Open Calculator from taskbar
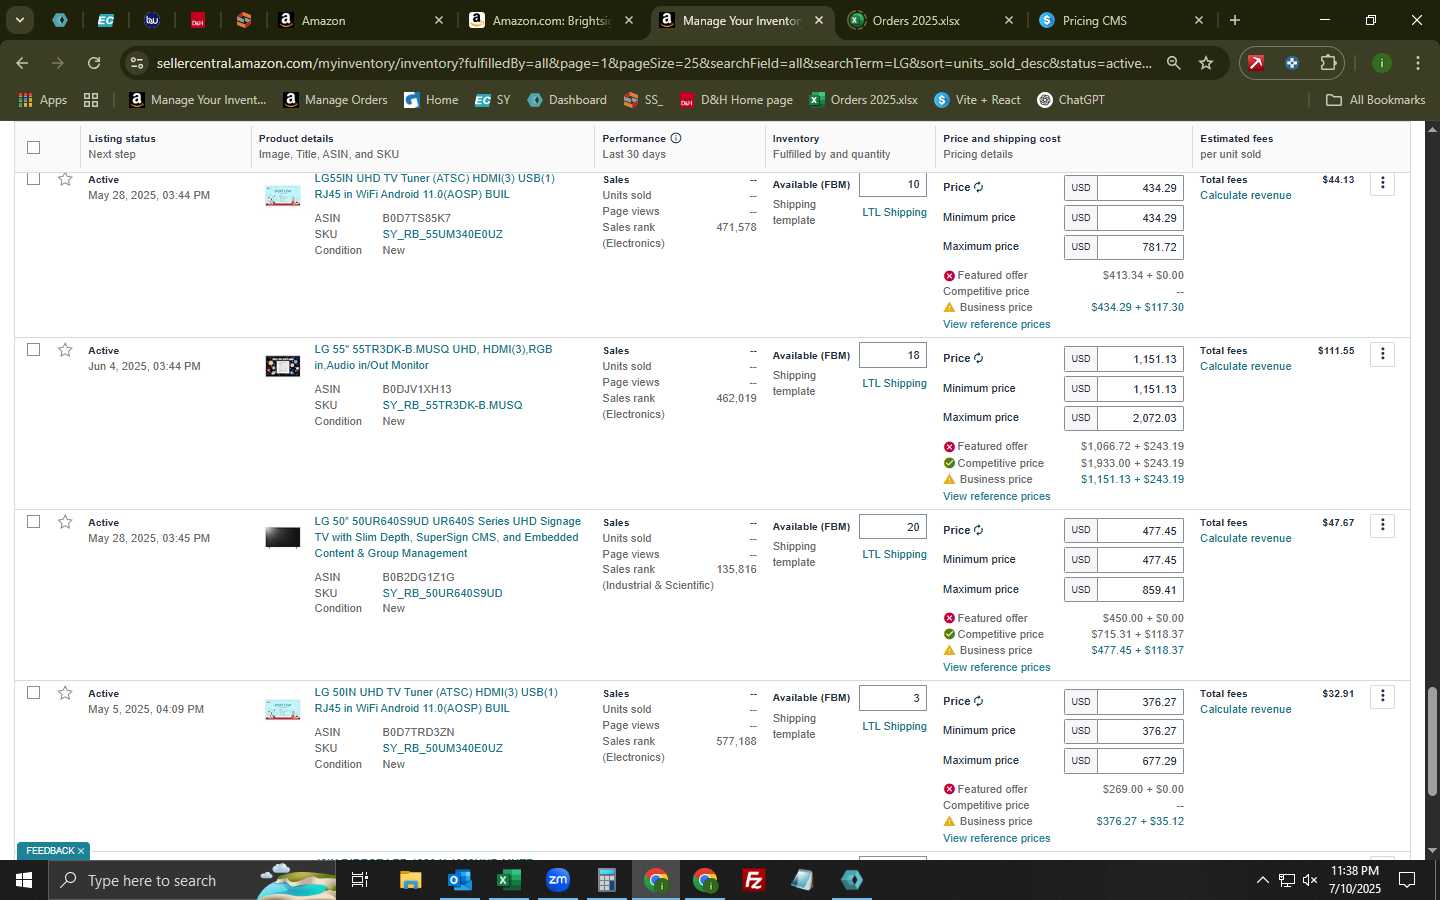The height and width of the screenshot is (900, 1440). point(606,880)
